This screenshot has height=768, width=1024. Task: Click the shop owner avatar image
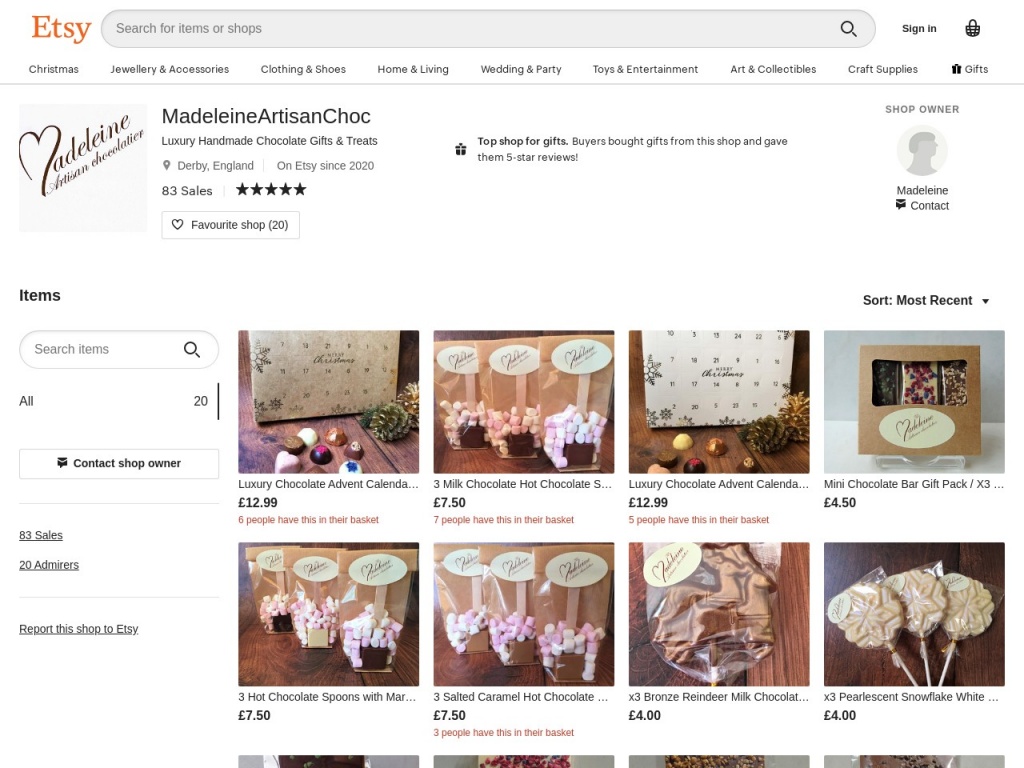coord(921,151)
